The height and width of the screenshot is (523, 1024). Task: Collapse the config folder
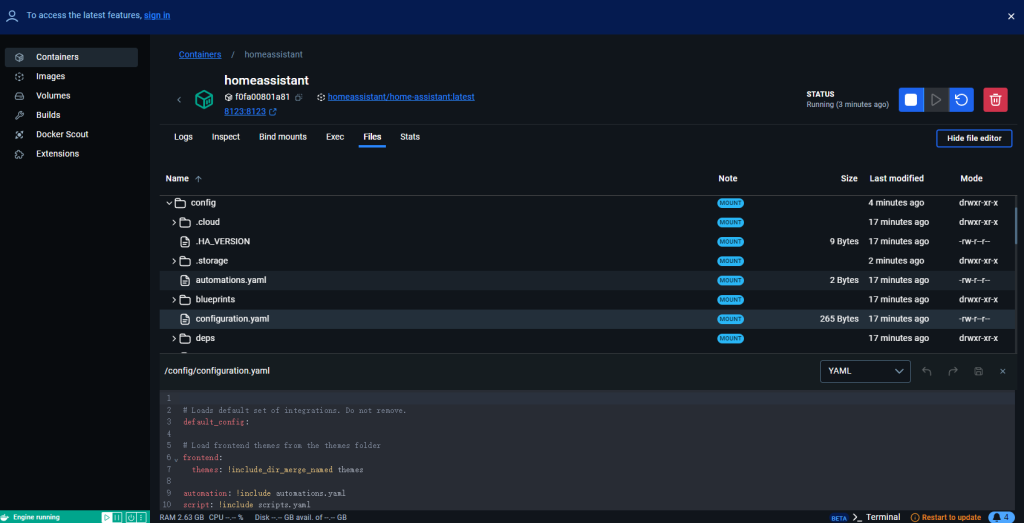point(170,203)
